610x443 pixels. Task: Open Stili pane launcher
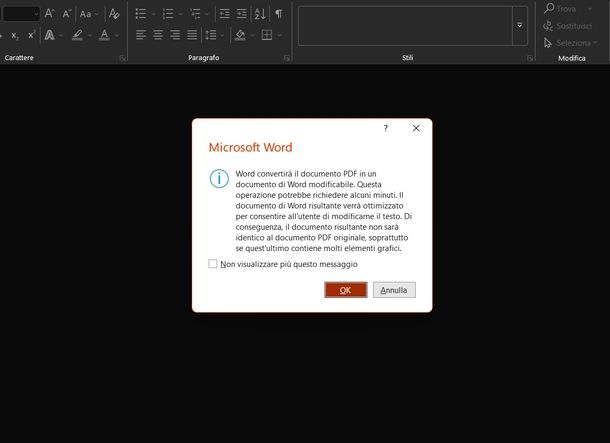tap(530, 58)
